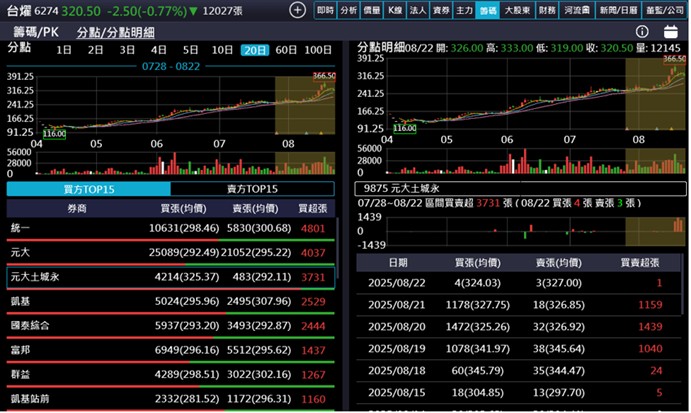
Task: Sort by the 買超張 column header
Action: 313,208
